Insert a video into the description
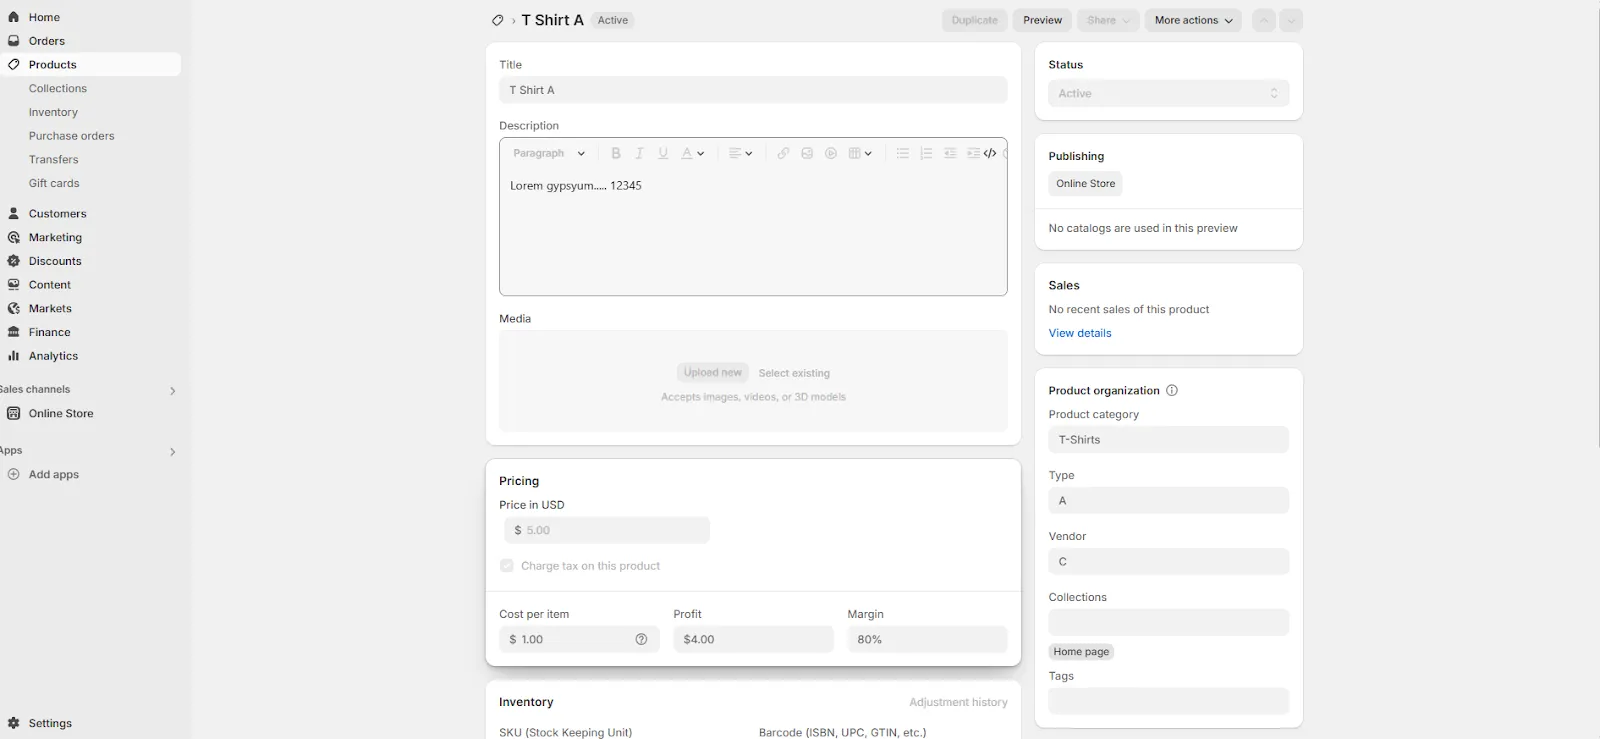 point(831,153)
